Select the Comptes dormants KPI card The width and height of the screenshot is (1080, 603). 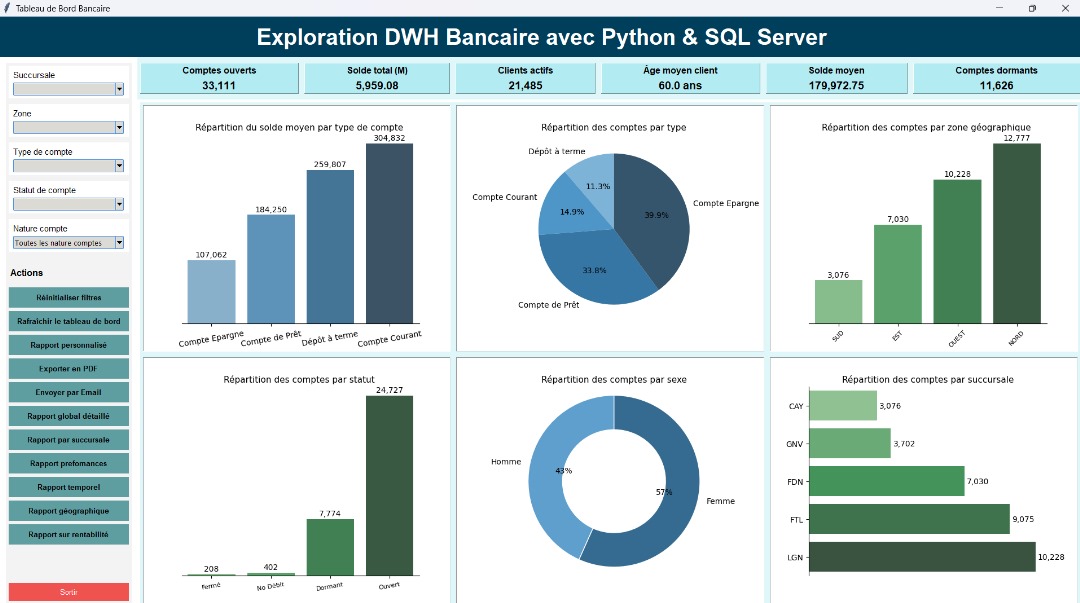(995, 78)
